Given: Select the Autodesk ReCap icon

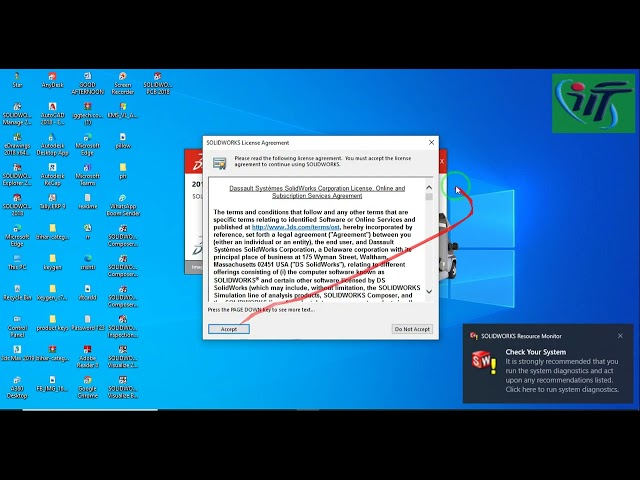Looking at the screenshot, I should pos(52,174).
